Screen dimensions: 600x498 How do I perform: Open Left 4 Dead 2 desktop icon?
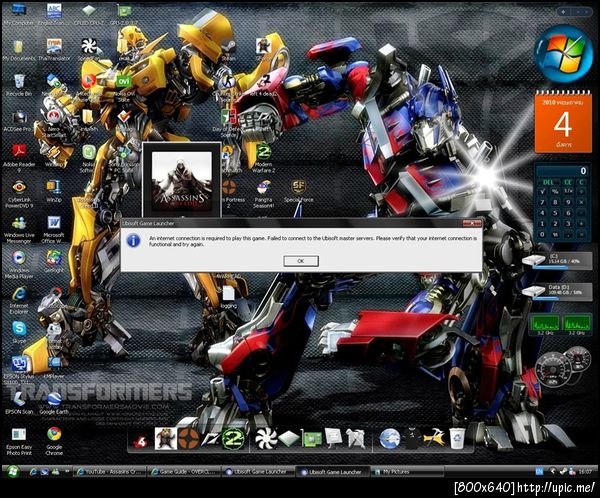(263, 85)
